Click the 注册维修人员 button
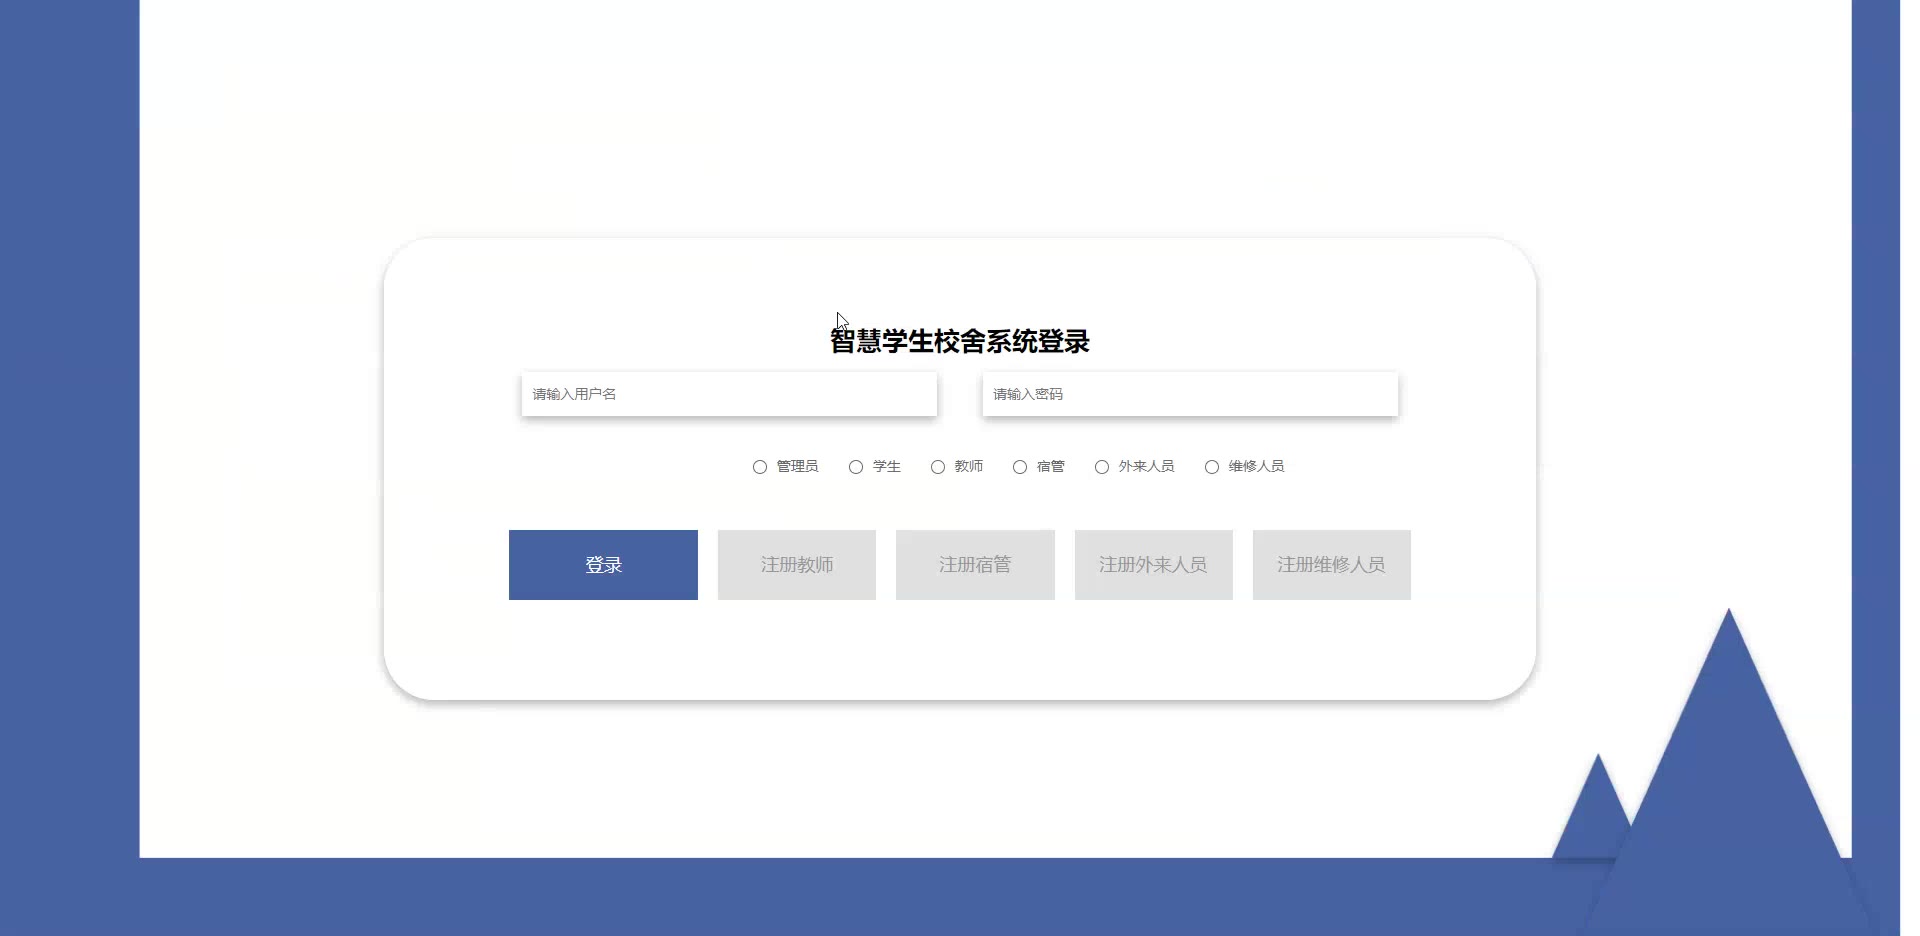 click(1332, 565)
